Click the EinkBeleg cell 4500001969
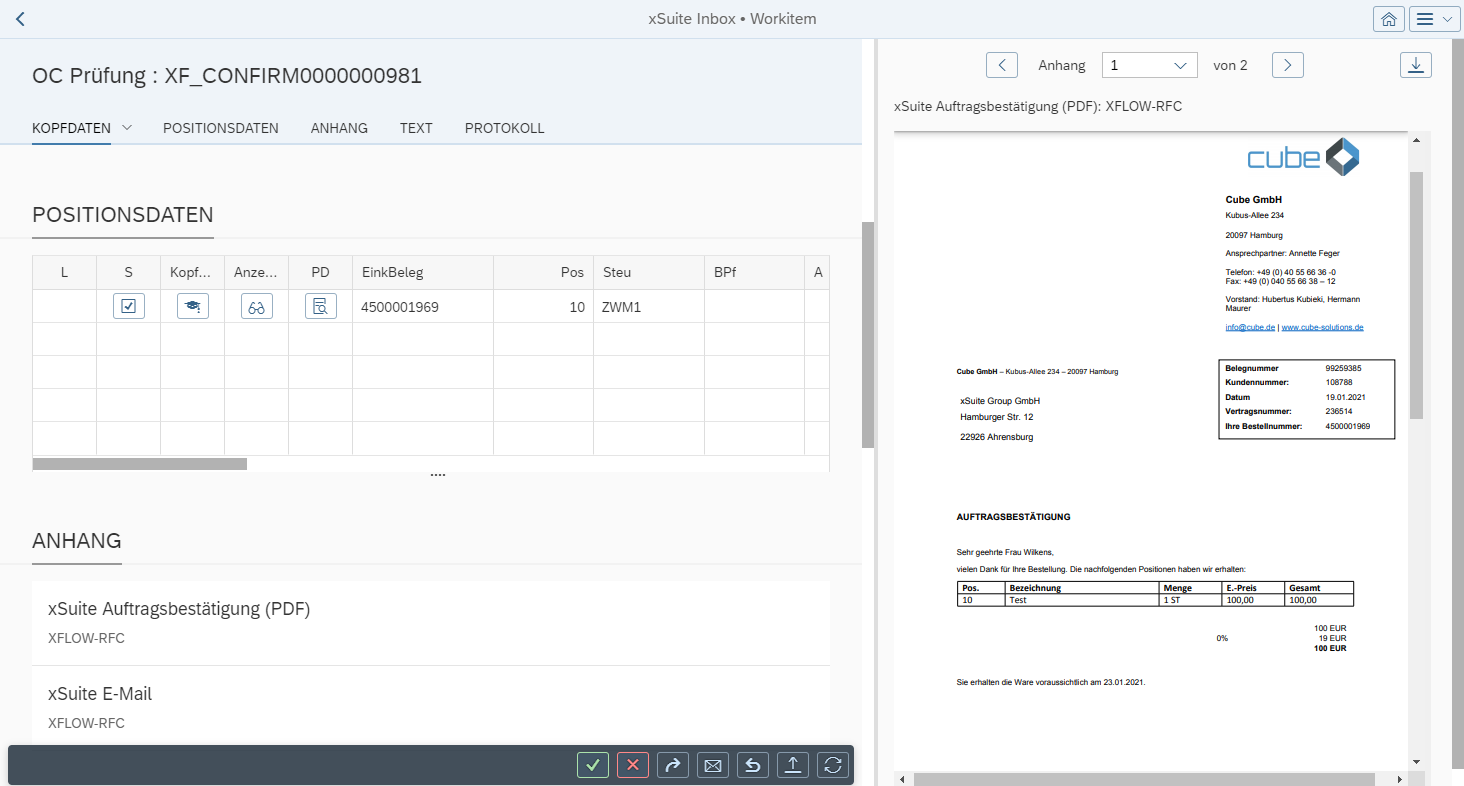1464x786 pixels. pyautogui.click(x=400, y=307)
